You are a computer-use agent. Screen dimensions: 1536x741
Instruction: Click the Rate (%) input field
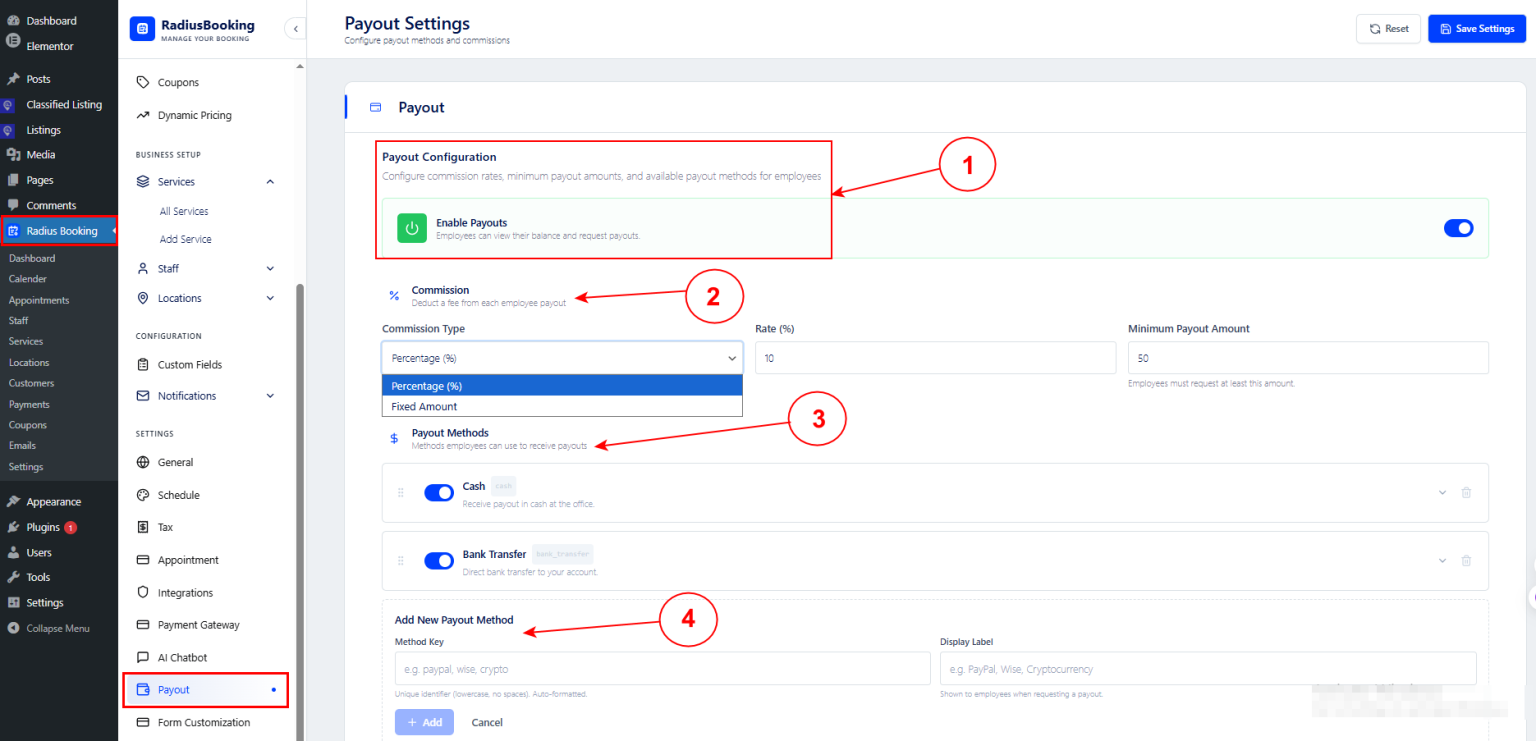935,357
